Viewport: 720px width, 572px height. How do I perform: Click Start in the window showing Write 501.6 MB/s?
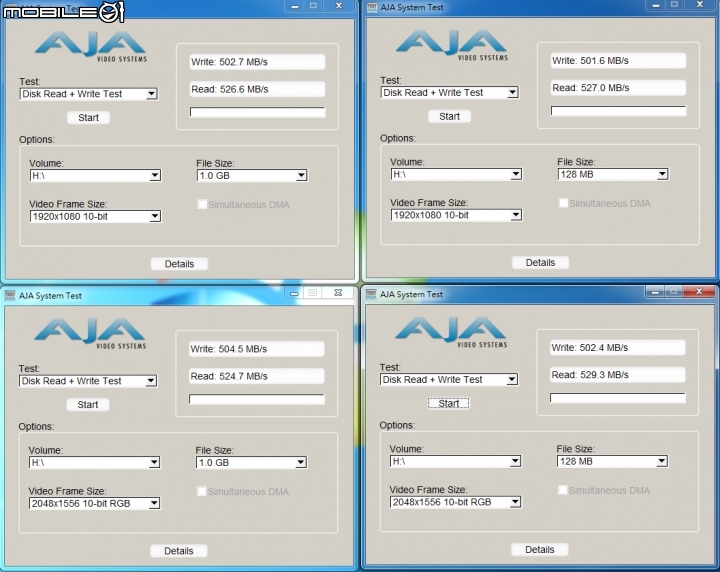coord(449,116)
